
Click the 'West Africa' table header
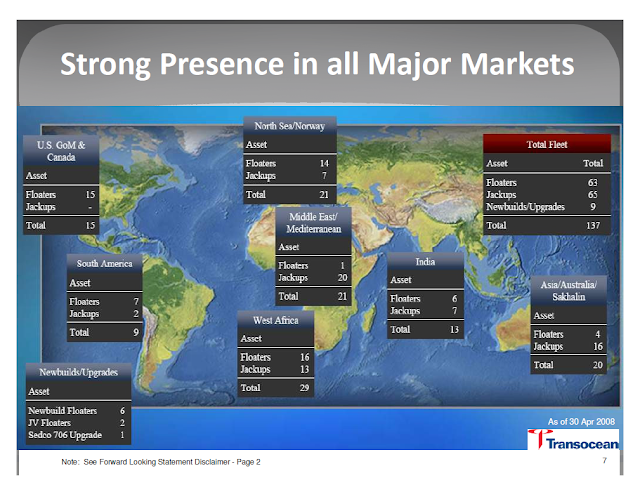[276, 320]
